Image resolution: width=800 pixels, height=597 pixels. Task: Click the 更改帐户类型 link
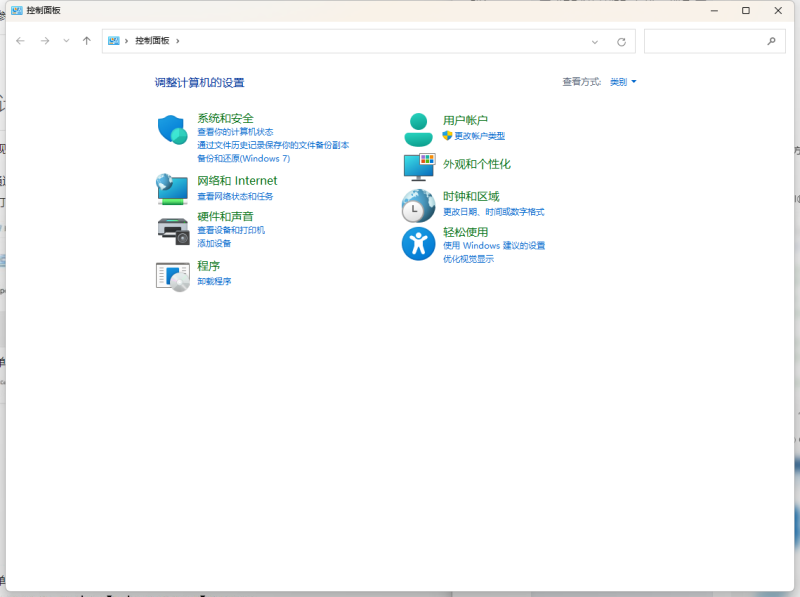tap(479, 136)
